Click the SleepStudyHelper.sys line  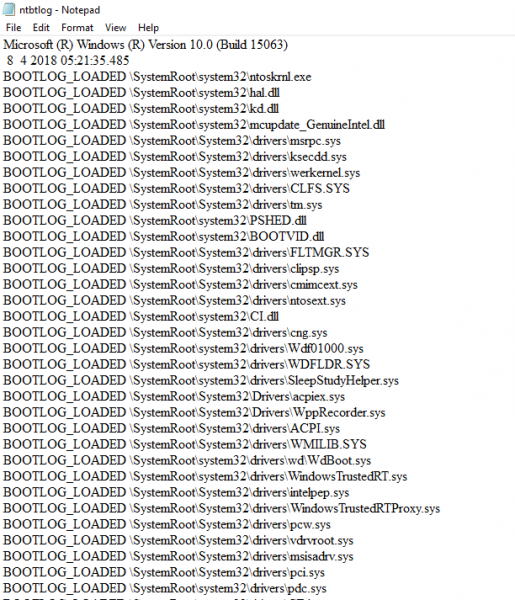(201, 381)
